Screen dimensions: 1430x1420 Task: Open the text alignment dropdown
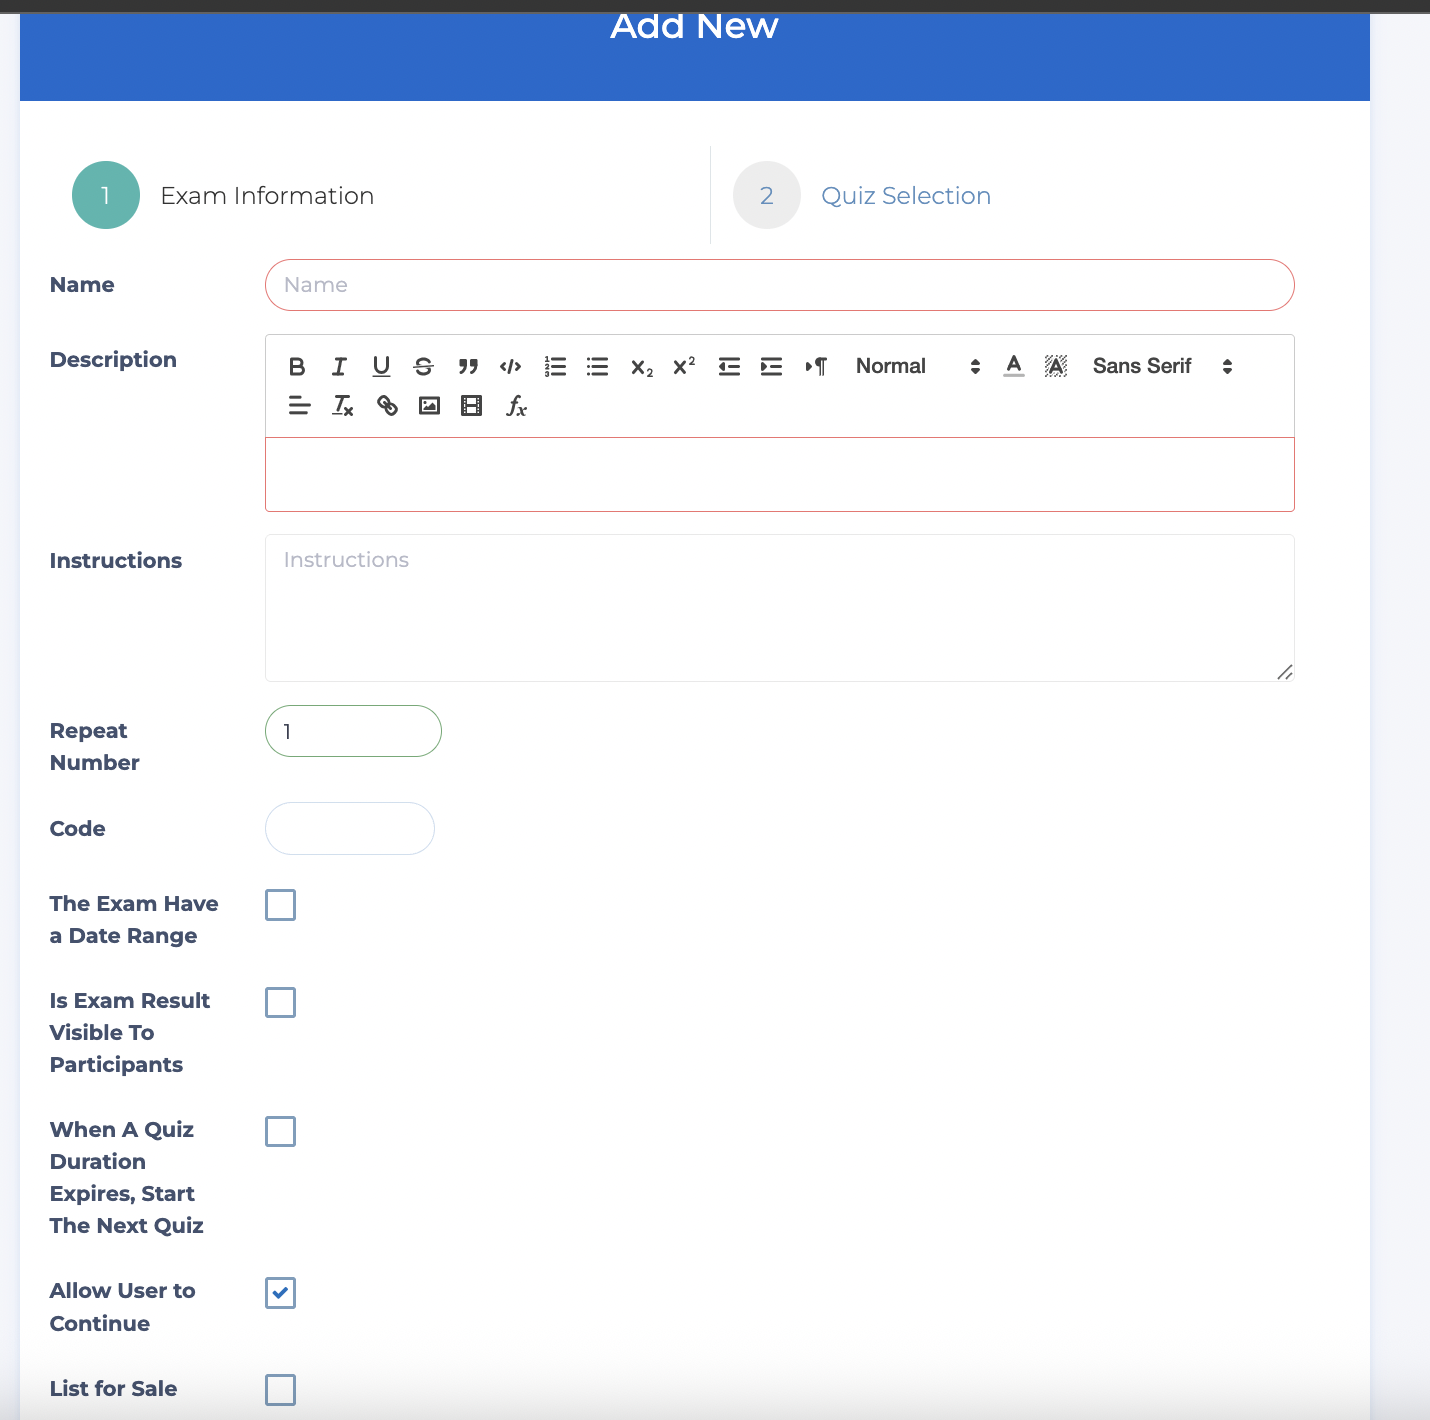tap(299, 406)
